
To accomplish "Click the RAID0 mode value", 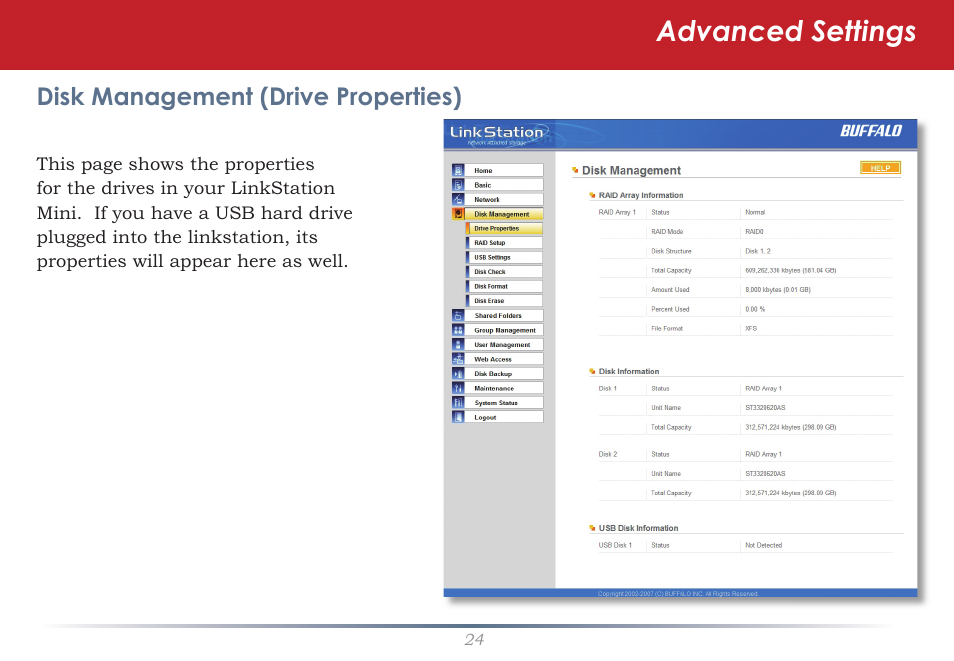I will (x=754, y=232).
